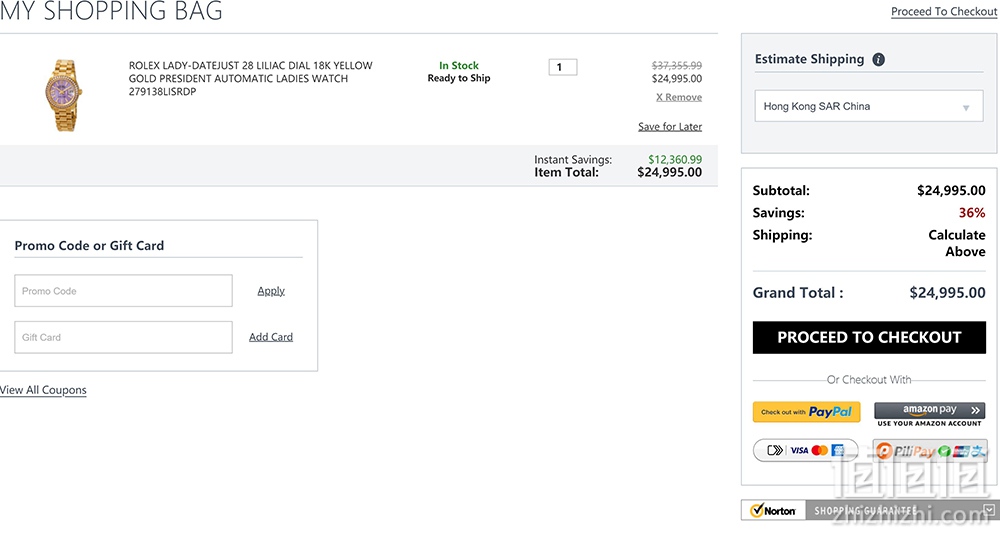
Task: Apply the promo code
Action: click(x=271, y=291)
